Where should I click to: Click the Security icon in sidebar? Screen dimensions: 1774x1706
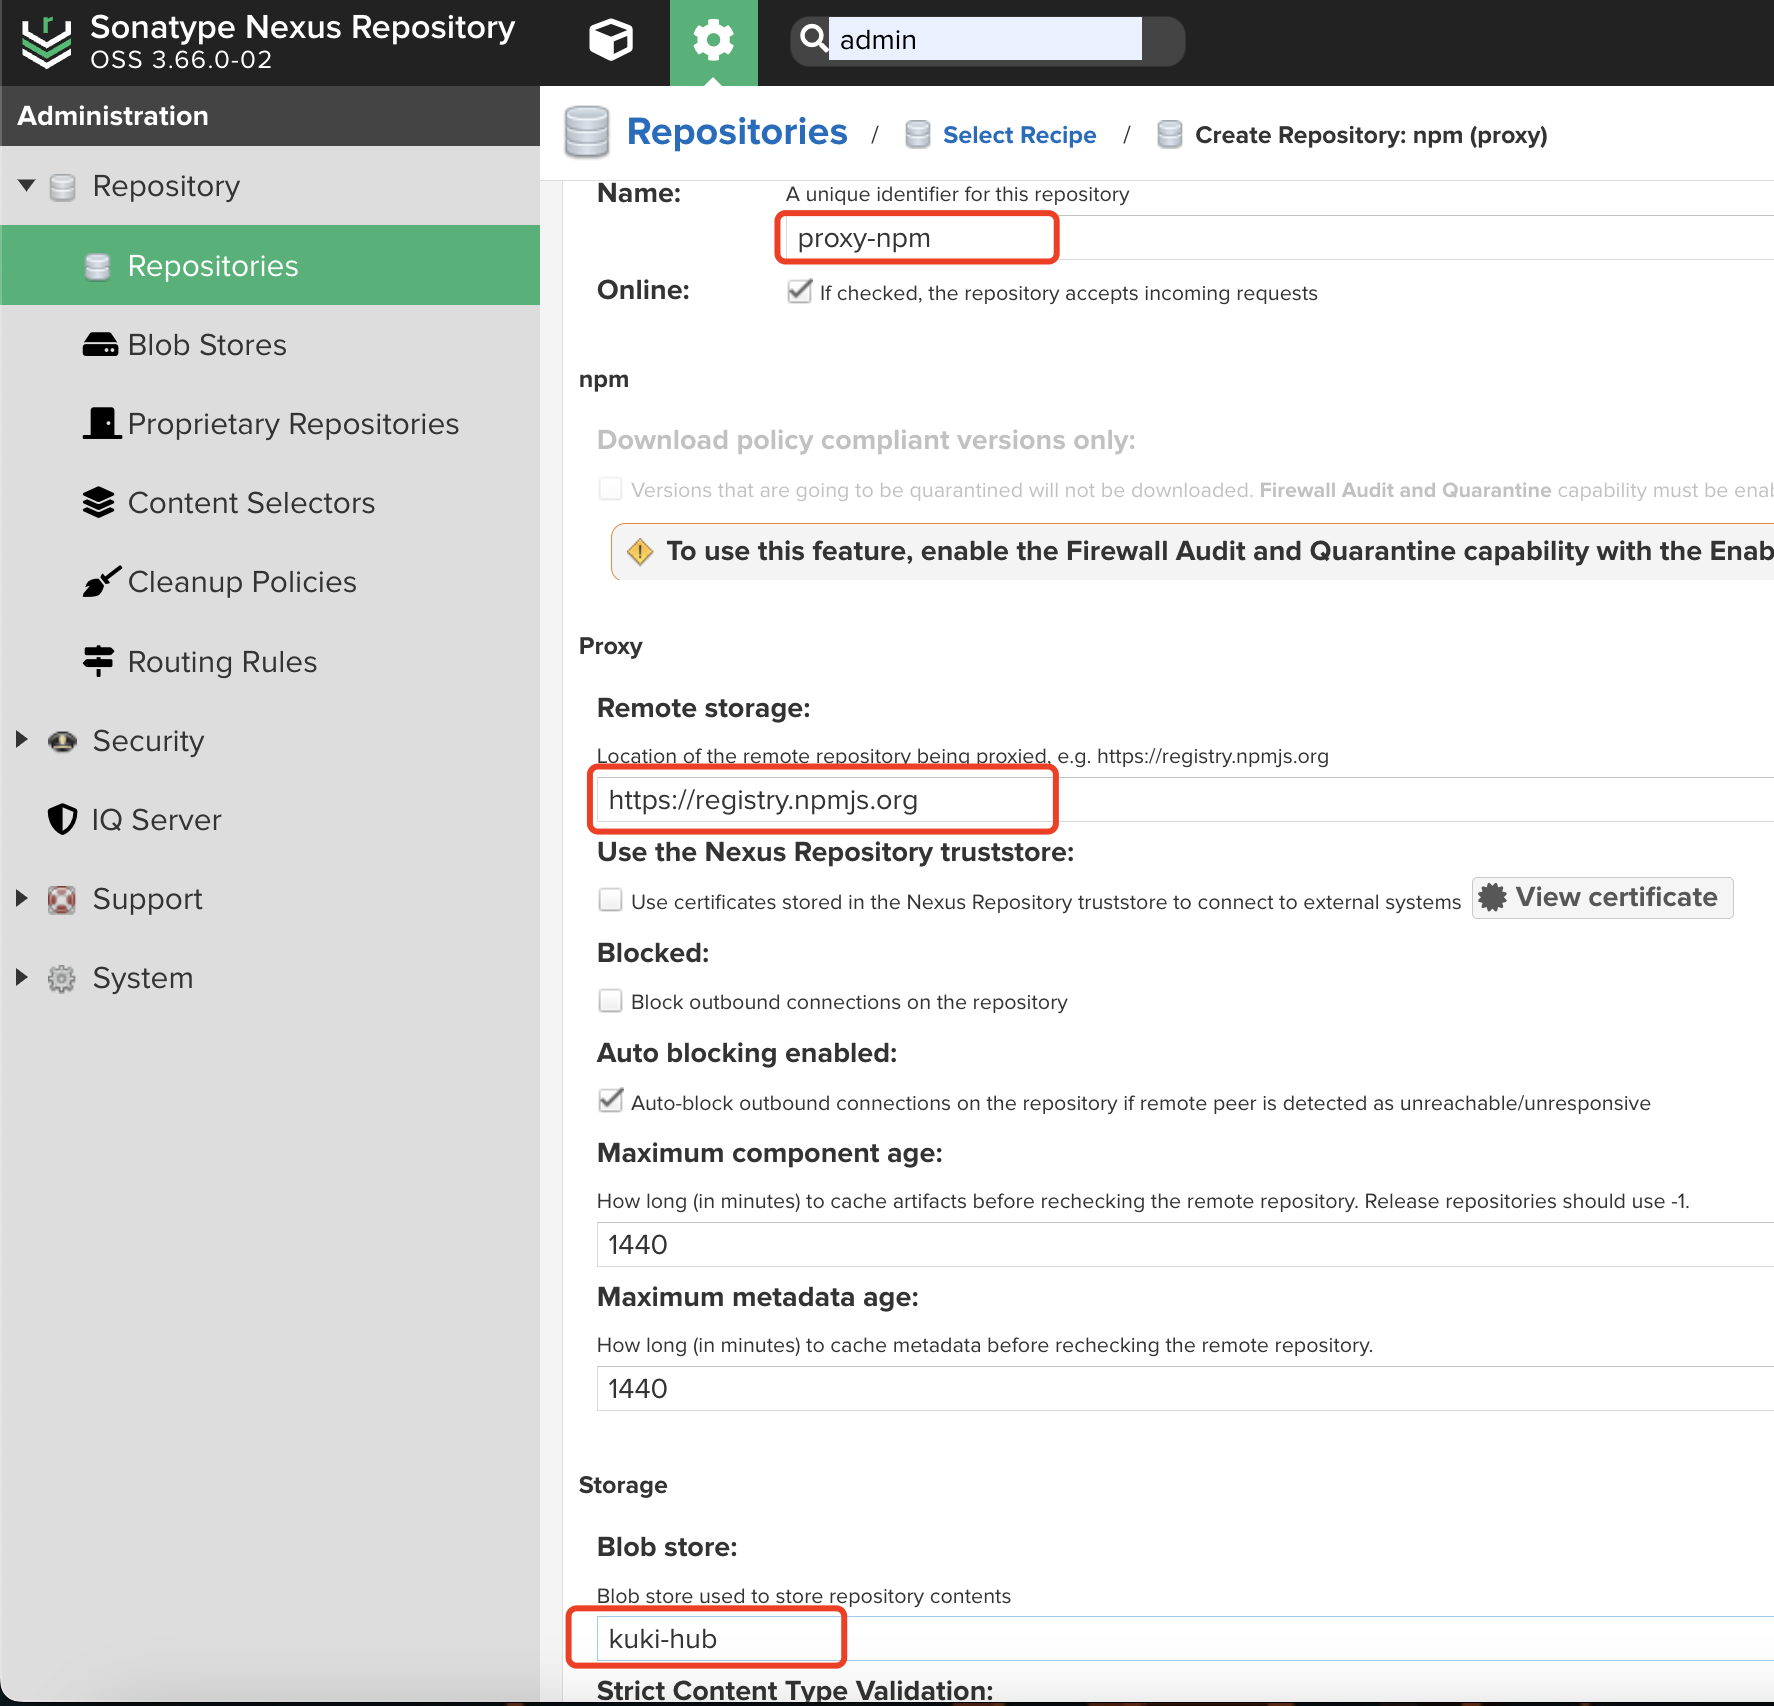[62, 741]
